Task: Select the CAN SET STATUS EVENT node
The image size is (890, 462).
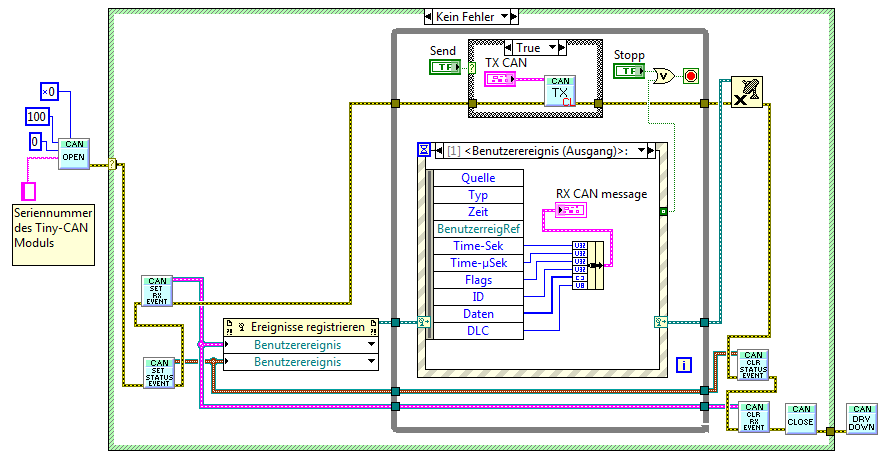Action: (x=159, y=373)
